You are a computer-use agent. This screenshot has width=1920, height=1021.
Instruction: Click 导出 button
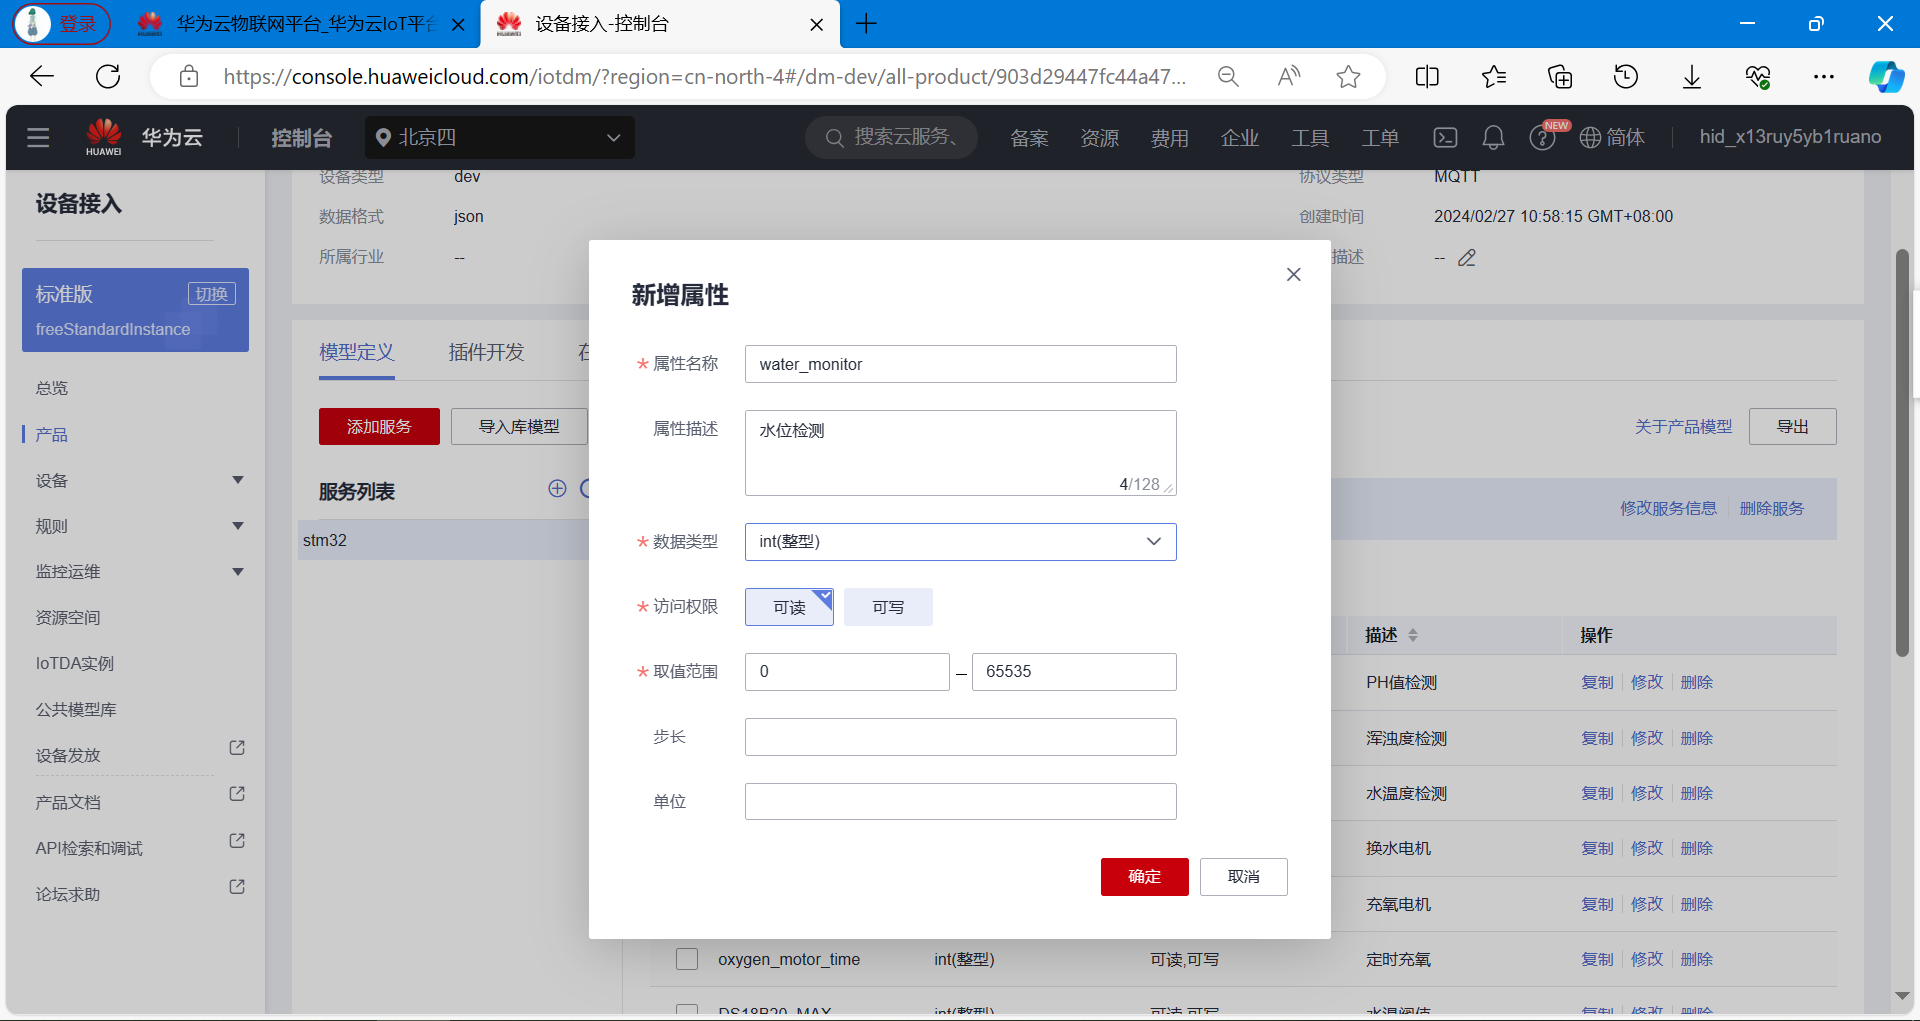pyautogui.click(x=1792, y=427)
